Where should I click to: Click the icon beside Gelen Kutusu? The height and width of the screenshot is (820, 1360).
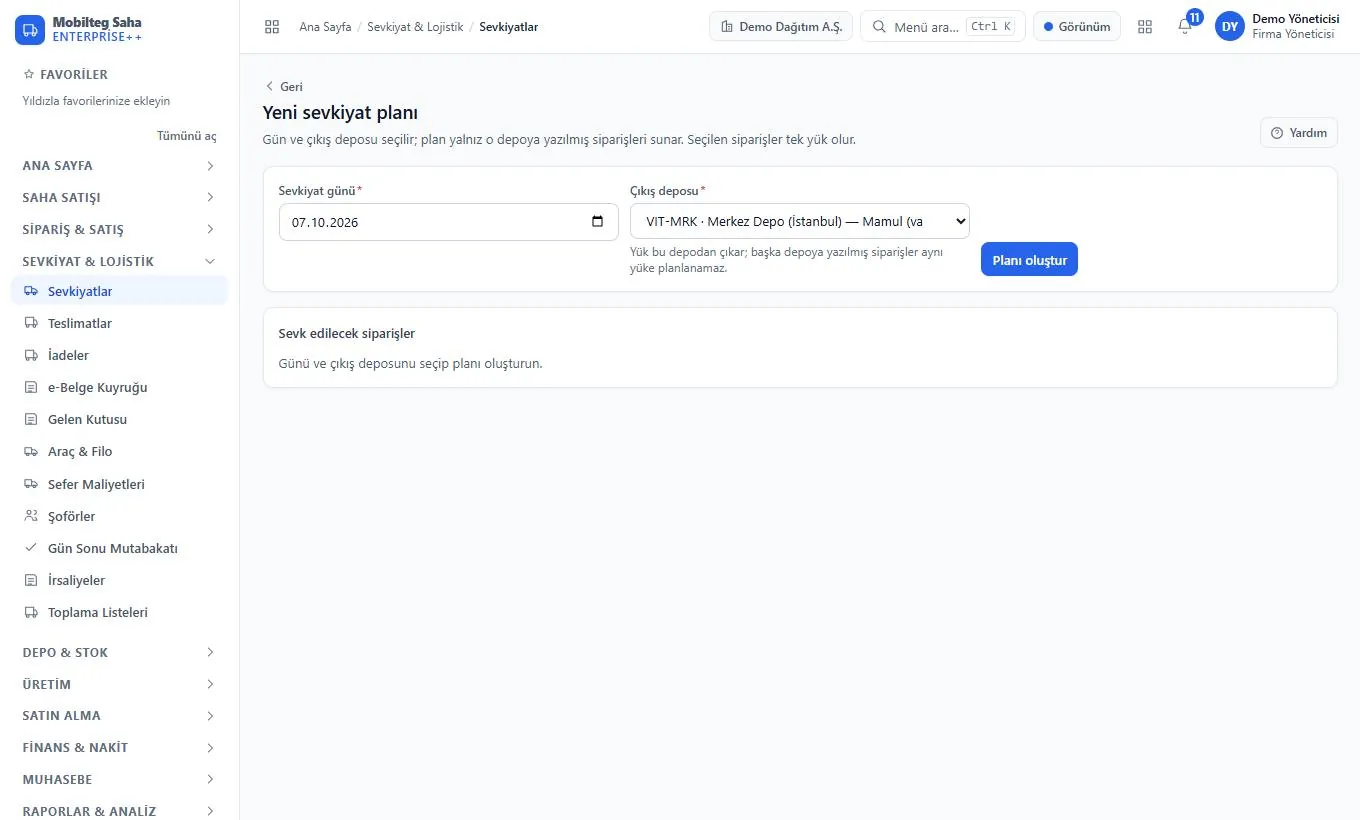coord(30,419)
